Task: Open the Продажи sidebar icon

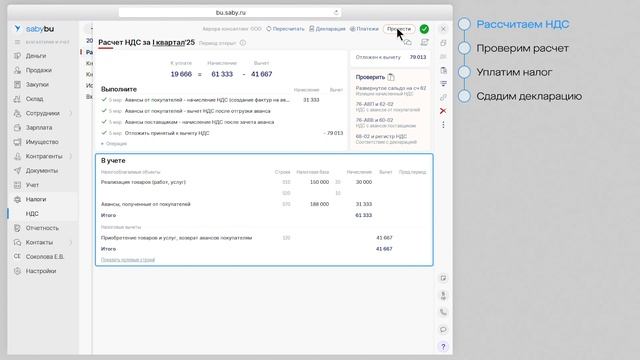Action: point(17,70)
